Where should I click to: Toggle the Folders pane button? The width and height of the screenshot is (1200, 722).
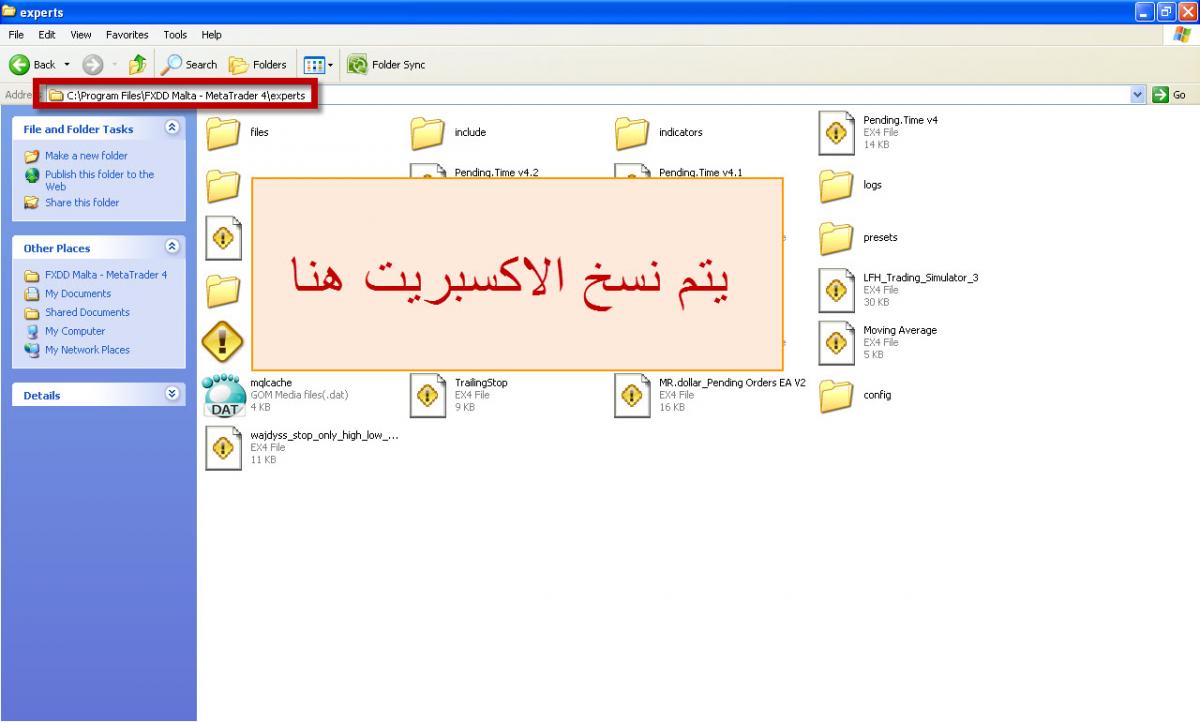(258, 65)
